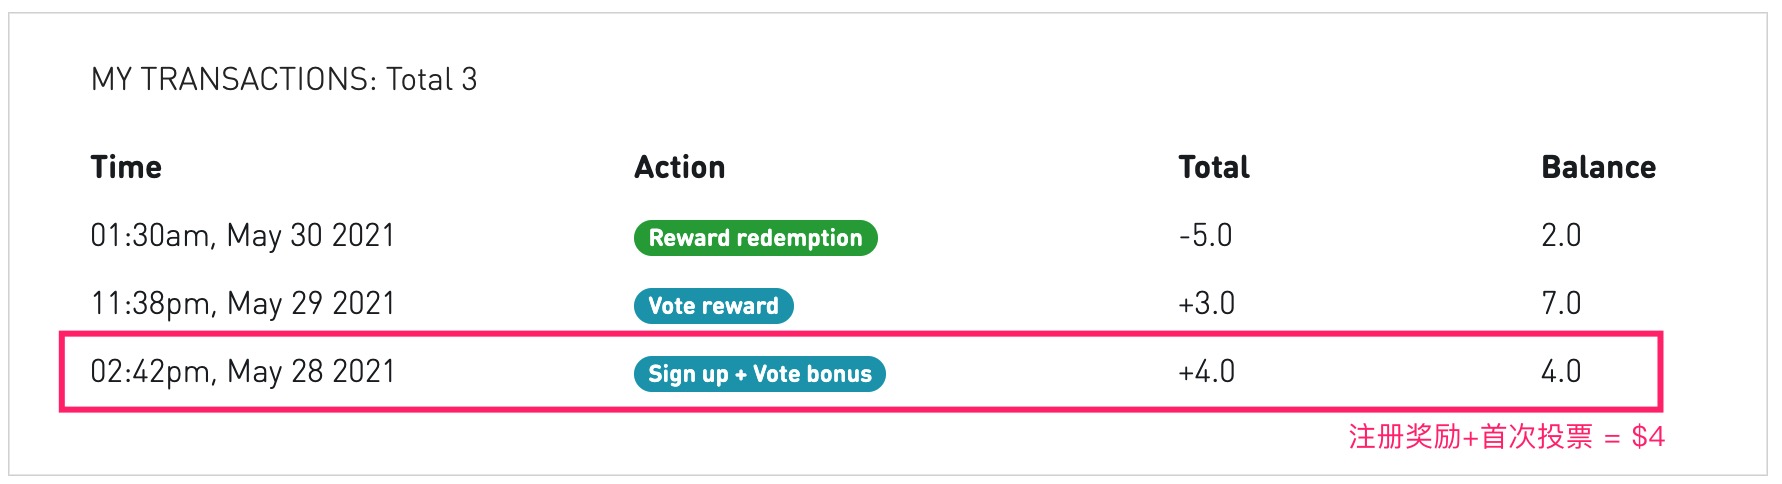Click the Time column header
1782x484 pixels.
(x=126, y=167)
